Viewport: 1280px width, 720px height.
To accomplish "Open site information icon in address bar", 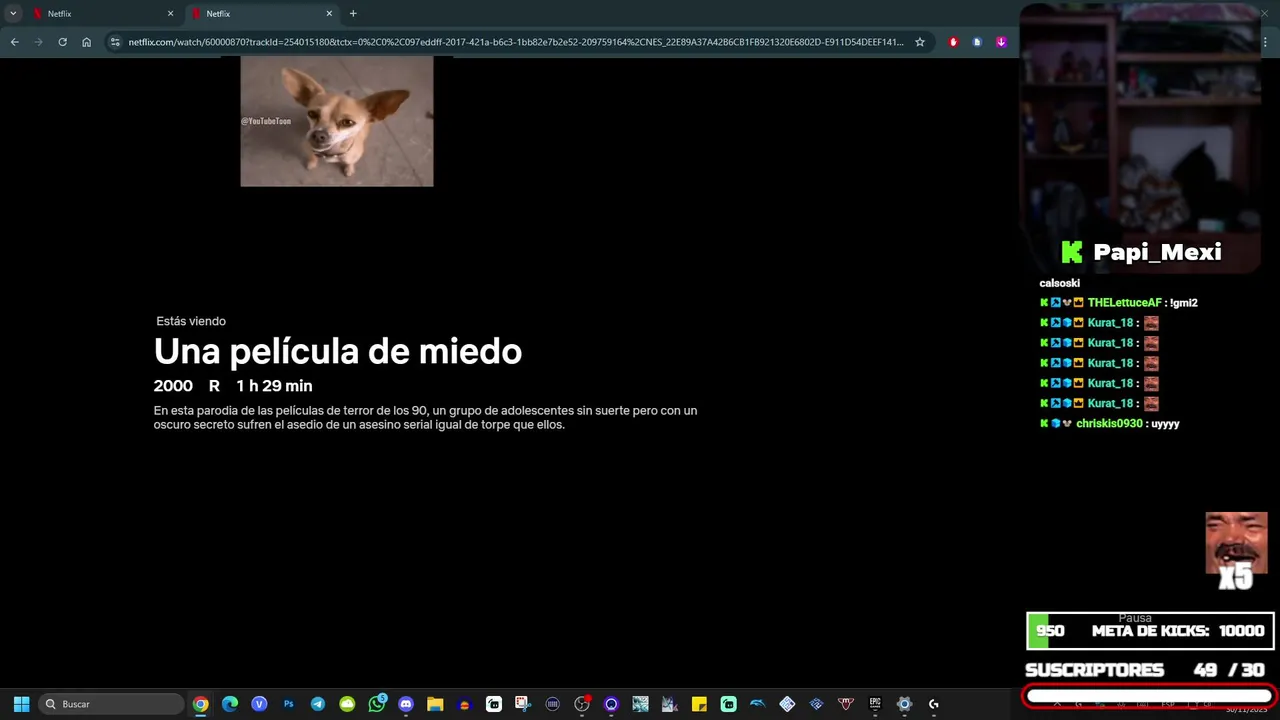I will [115, 42].
